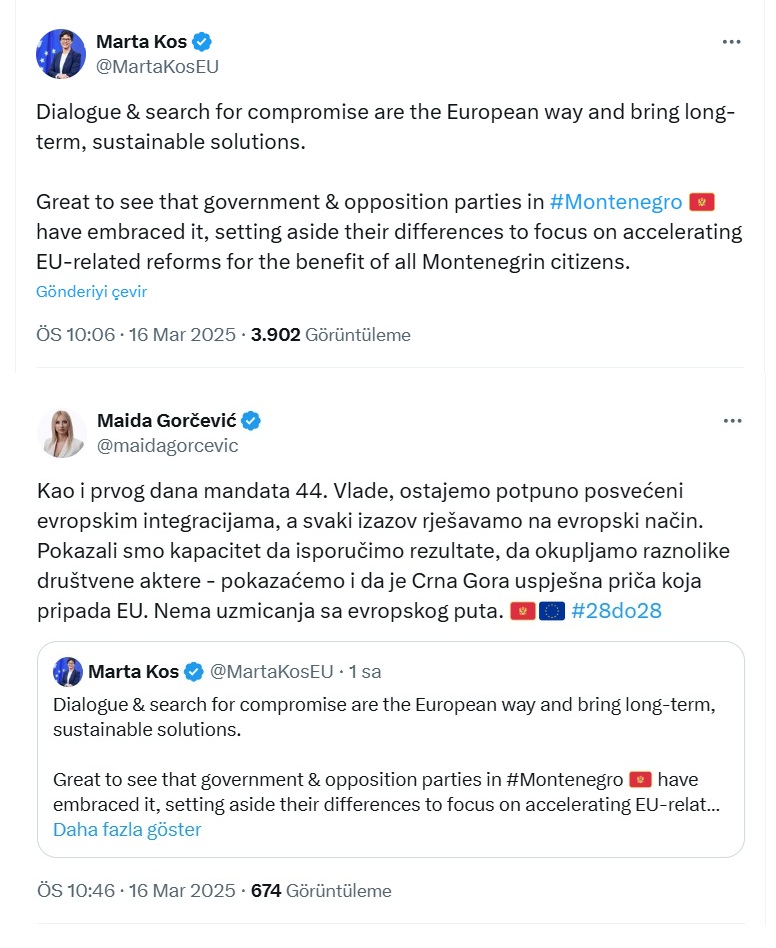The width and height of the screenshot is (776, 948).
Task: Open @MartaKosEU handle link
Action: pos(157,67)
